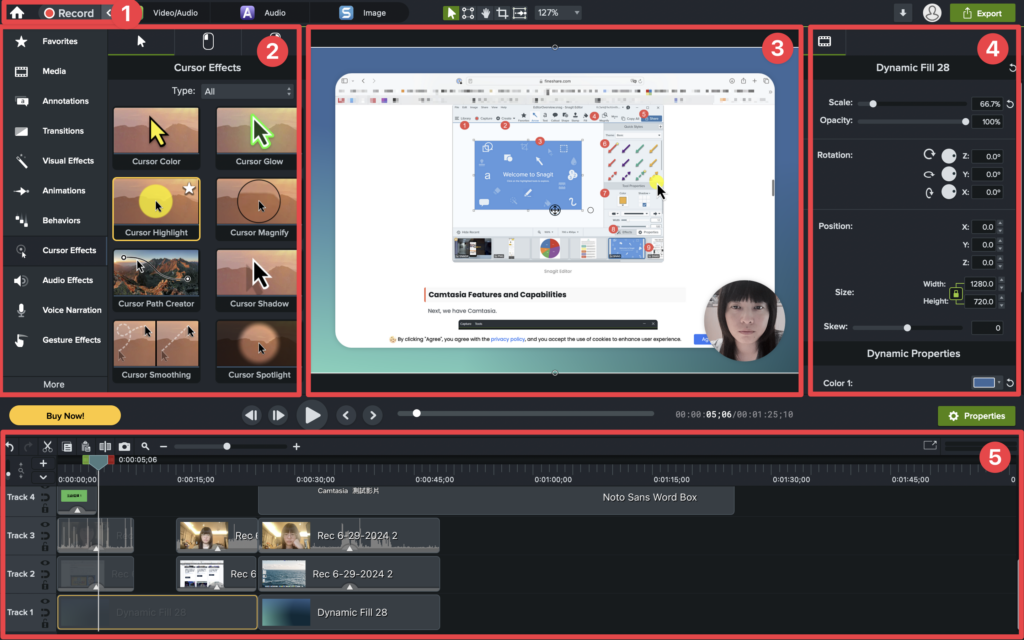Select the Cursor Smoothing effect
Screen dimensions: 1024x640
click(x=156, y=351)
